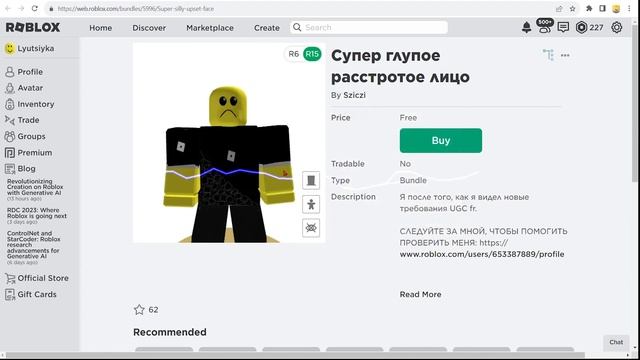Click the Lyutsiyka username in sidebar
Viewport: 640px width, 360px height.
[36, 48]
